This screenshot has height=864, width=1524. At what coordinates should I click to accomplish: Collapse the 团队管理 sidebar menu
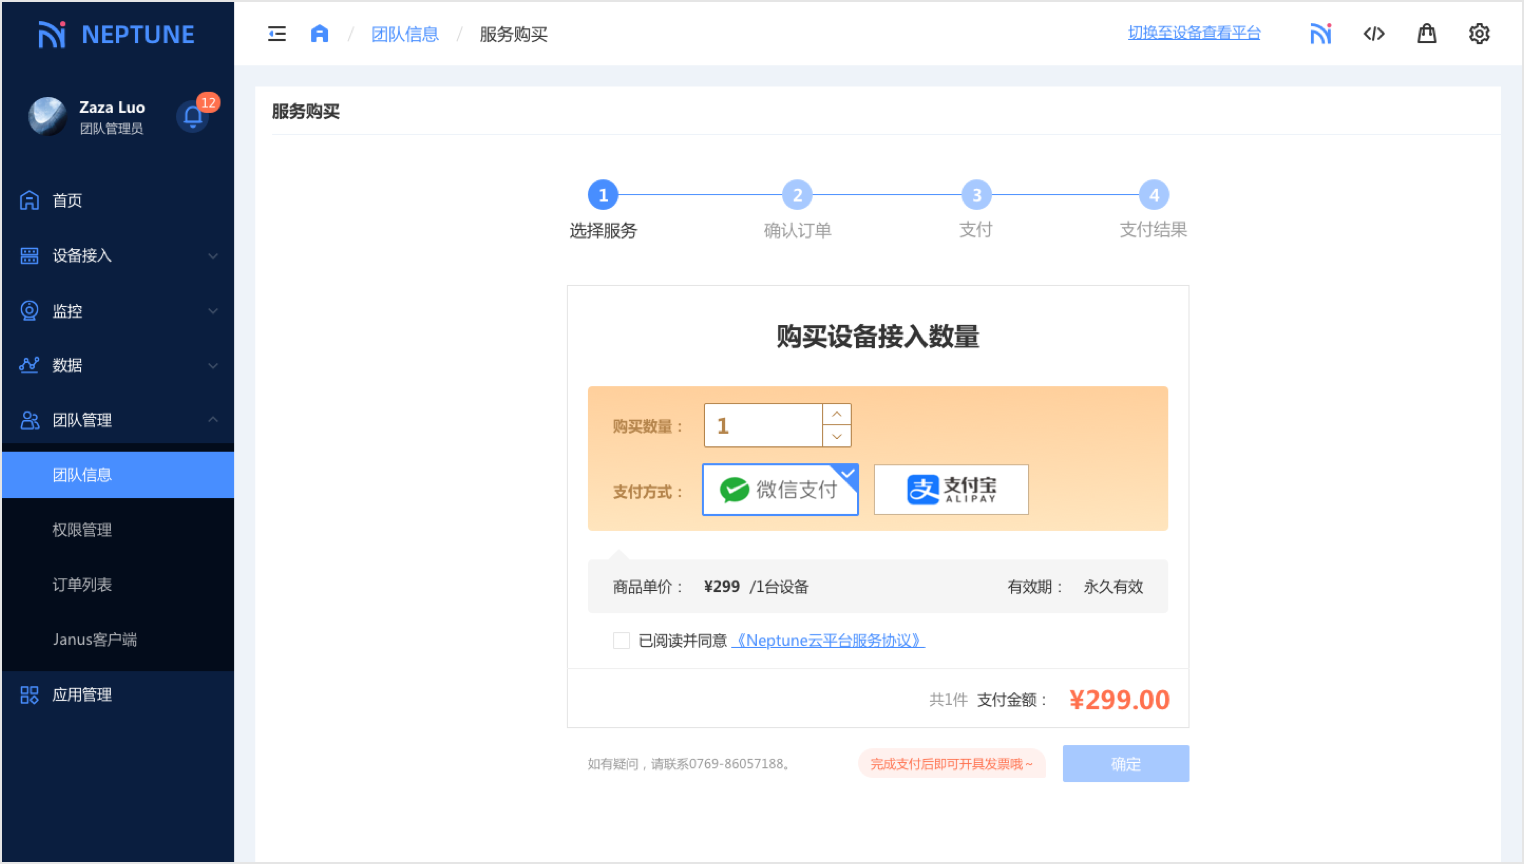tap(118, 420)
